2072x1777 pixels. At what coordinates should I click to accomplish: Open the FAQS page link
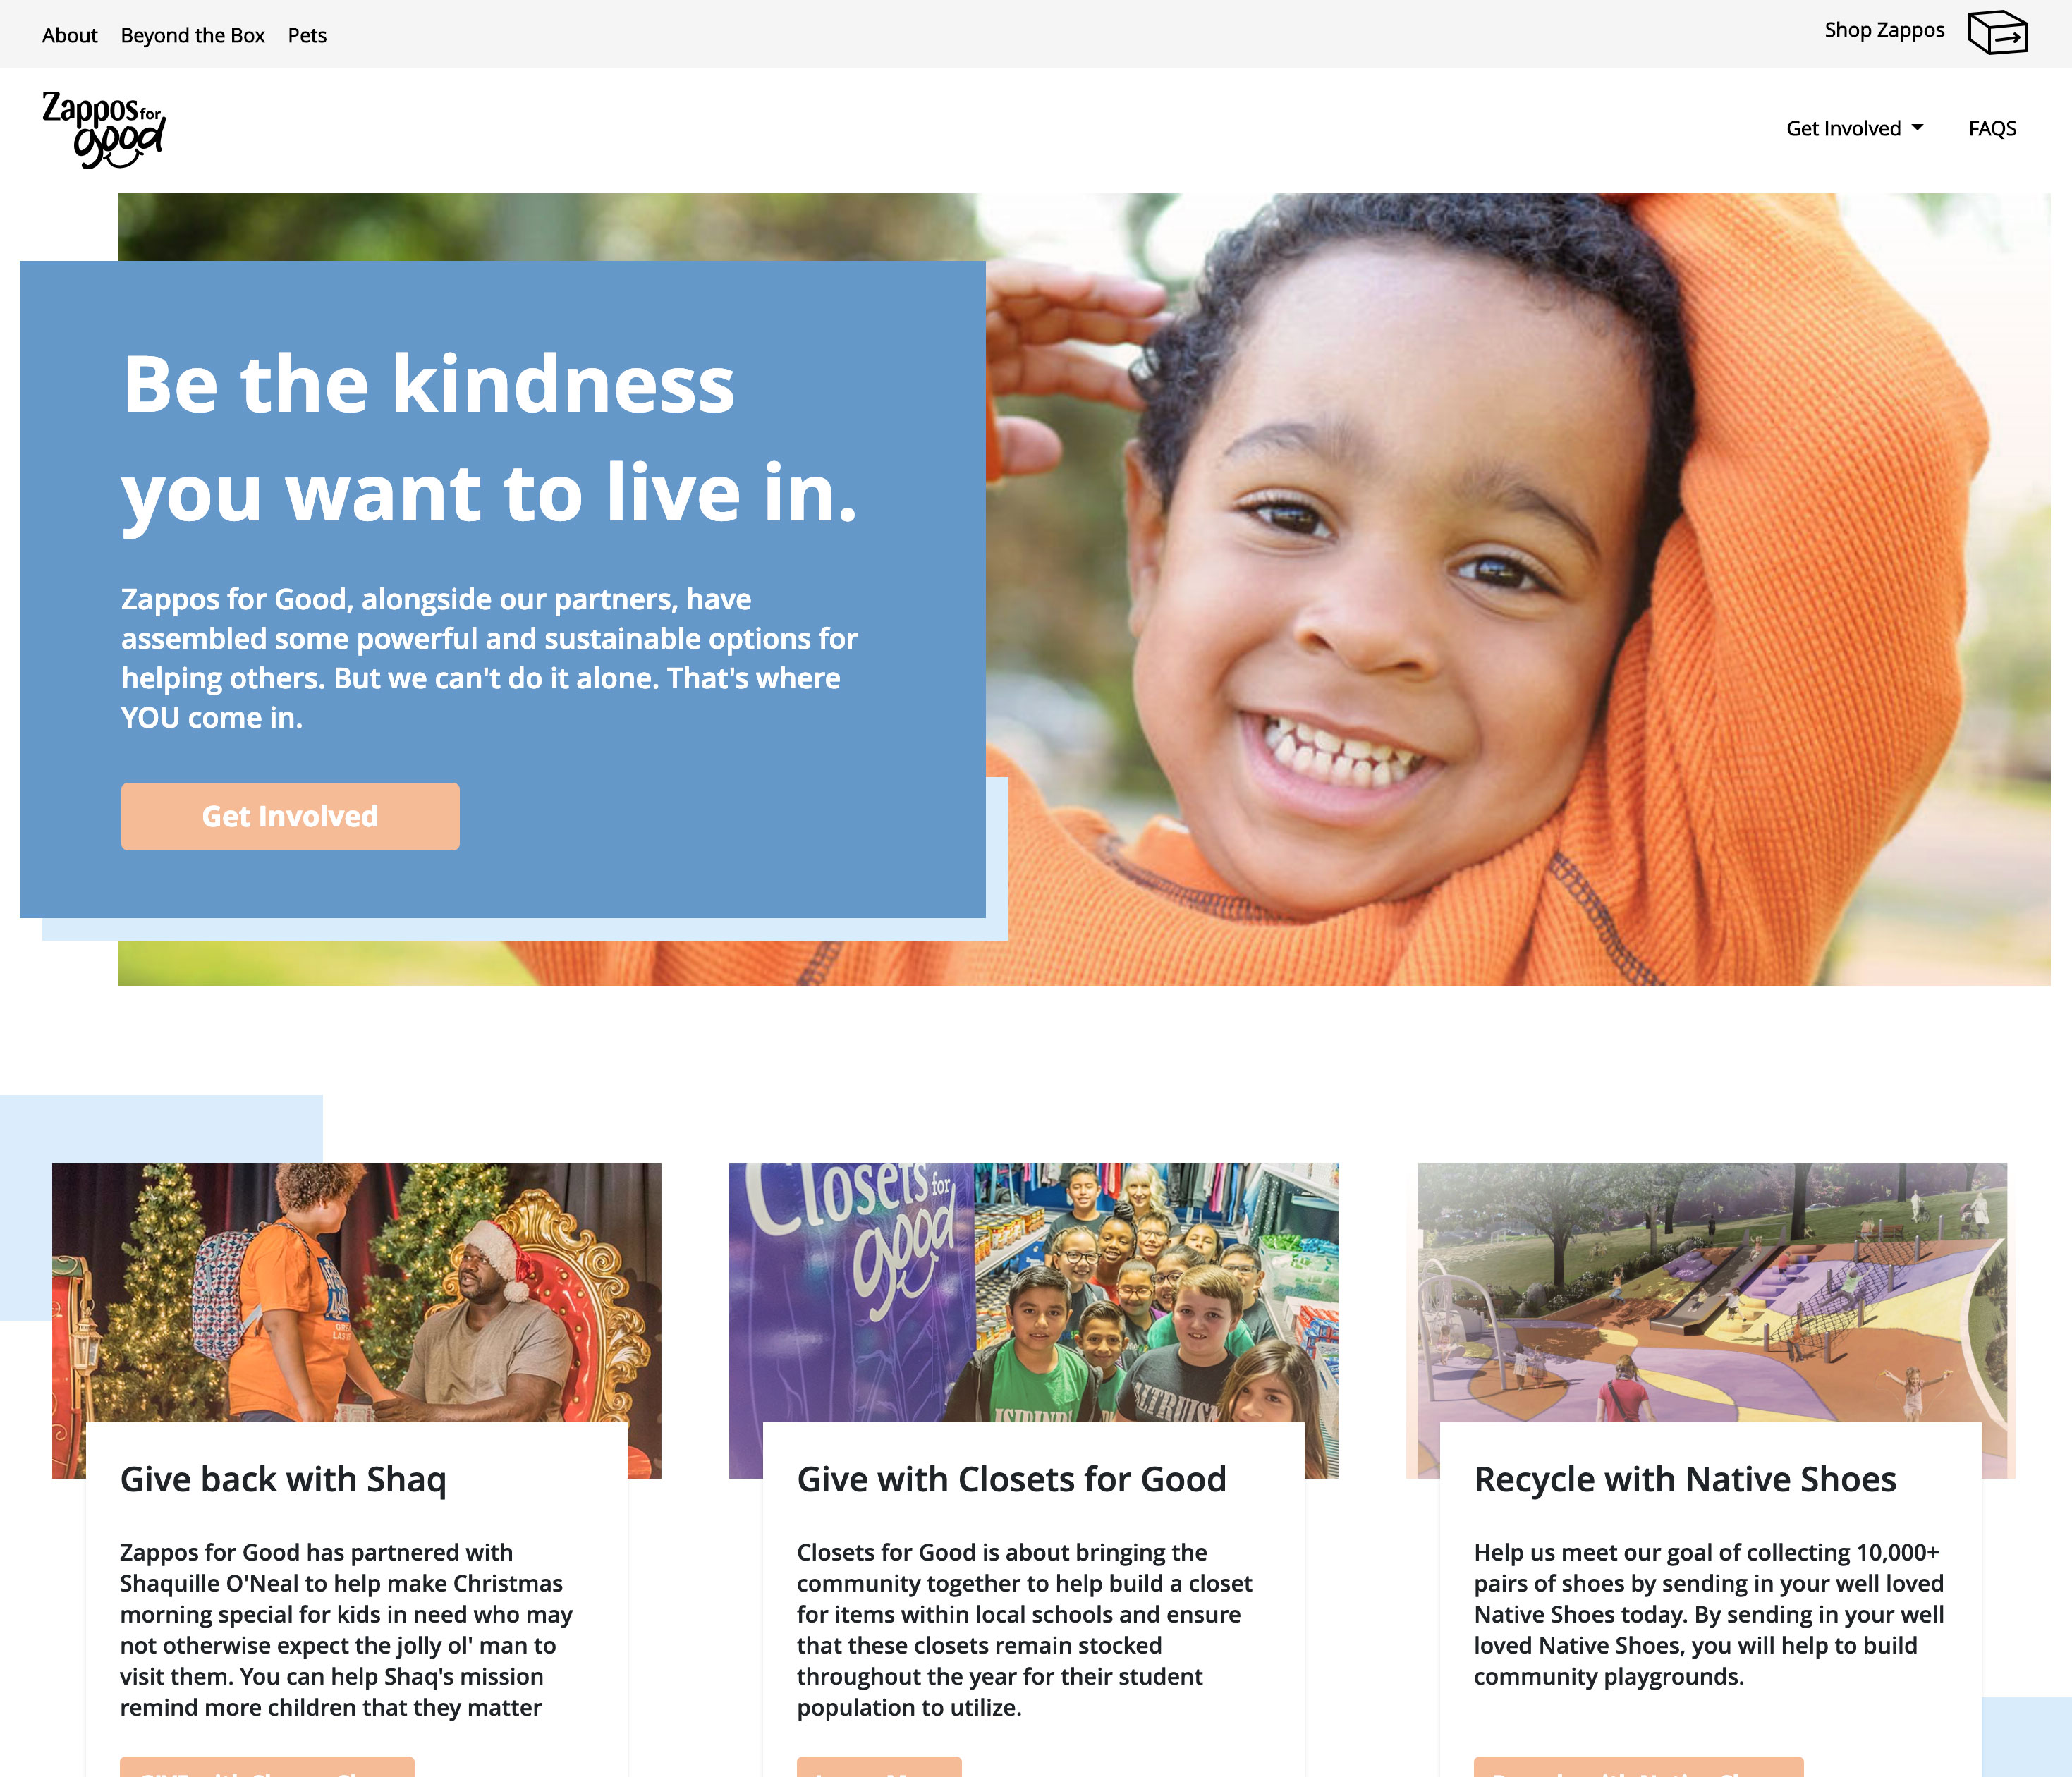coord(1994,127)
